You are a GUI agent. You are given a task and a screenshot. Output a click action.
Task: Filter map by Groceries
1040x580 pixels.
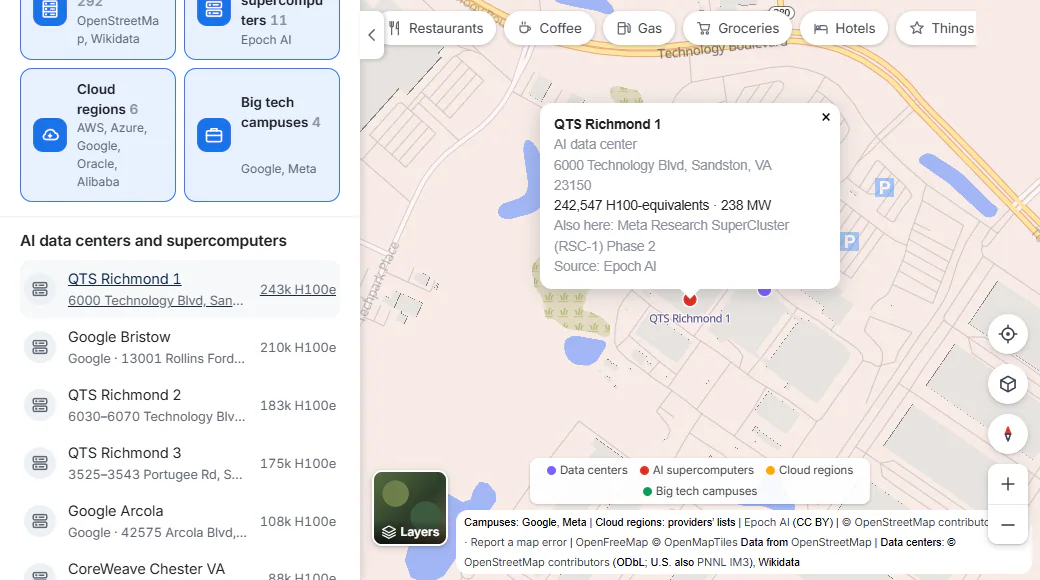coord(738,29)
